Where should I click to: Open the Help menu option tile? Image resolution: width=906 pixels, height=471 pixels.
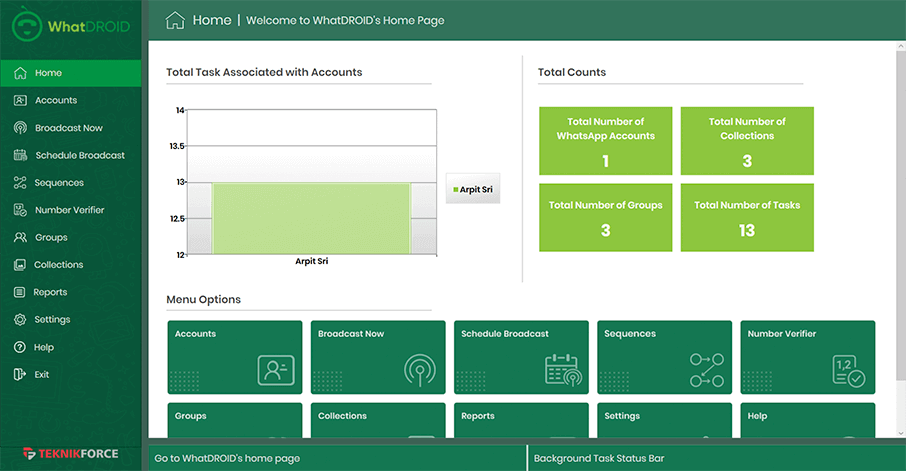pyautogui.click(x=808, y=421)
